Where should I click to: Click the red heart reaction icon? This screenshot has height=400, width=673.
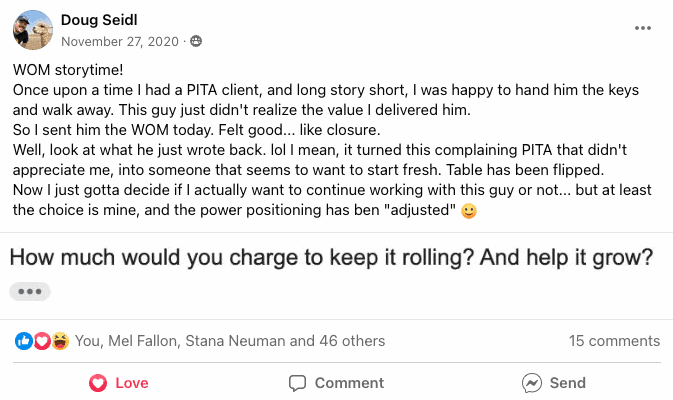coord(42,341)
